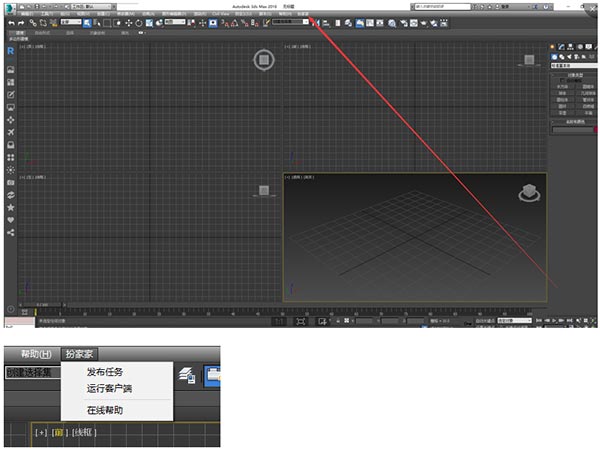Pick the Rectangular Selection Region tool
Screen dimensions: 600x451
[107, 23]
